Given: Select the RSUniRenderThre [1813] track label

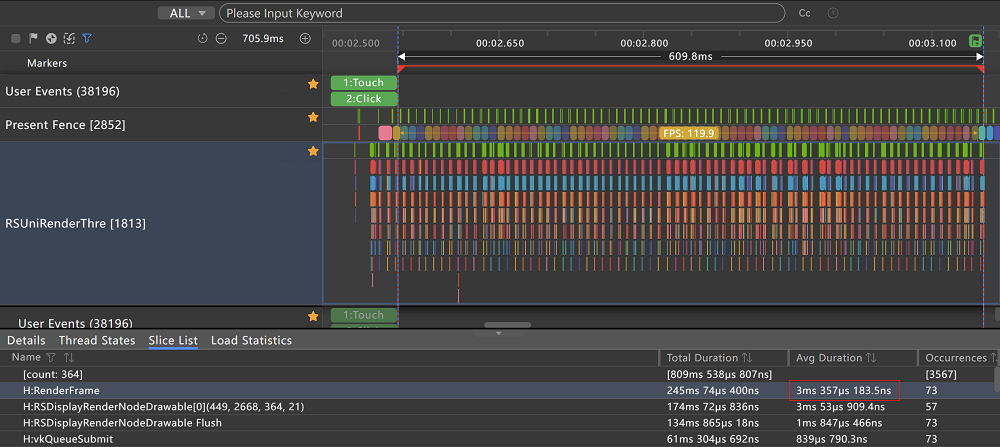Looking at the screenshot, I should (x=76, y=224).
